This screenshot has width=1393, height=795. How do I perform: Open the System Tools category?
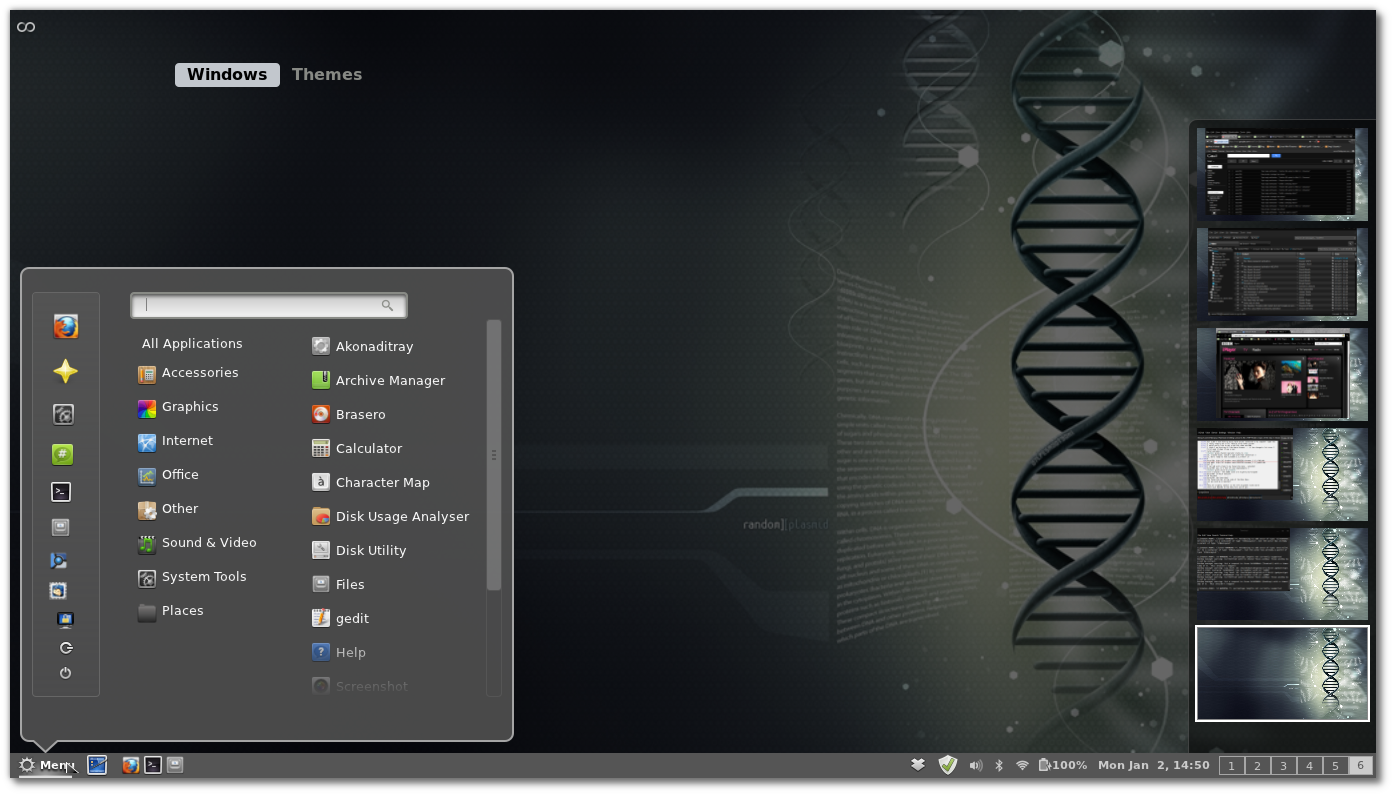(x=203, y=577)
